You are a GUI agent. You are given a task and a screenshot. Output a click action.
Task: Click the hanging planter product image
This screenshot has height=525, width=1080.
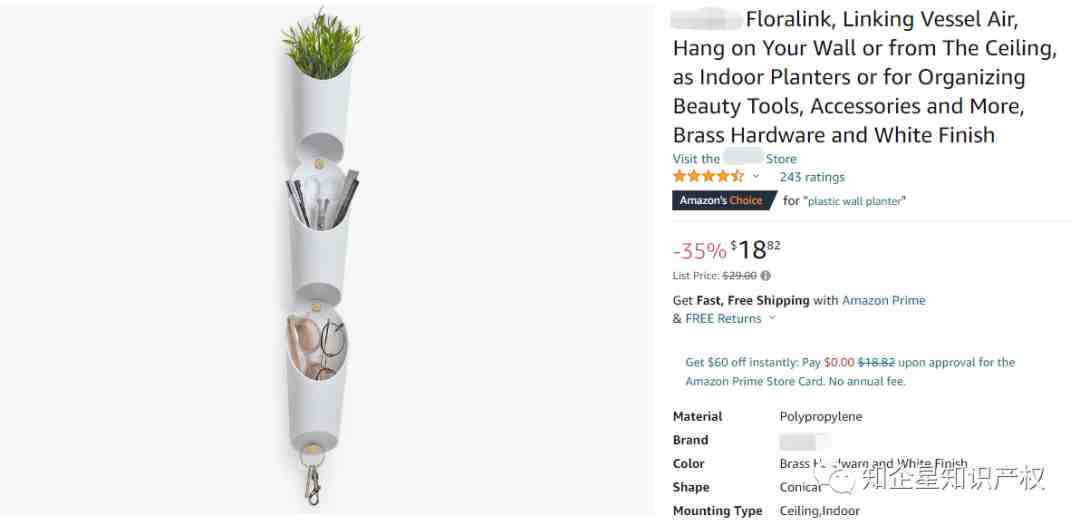[x=317, y=260]
